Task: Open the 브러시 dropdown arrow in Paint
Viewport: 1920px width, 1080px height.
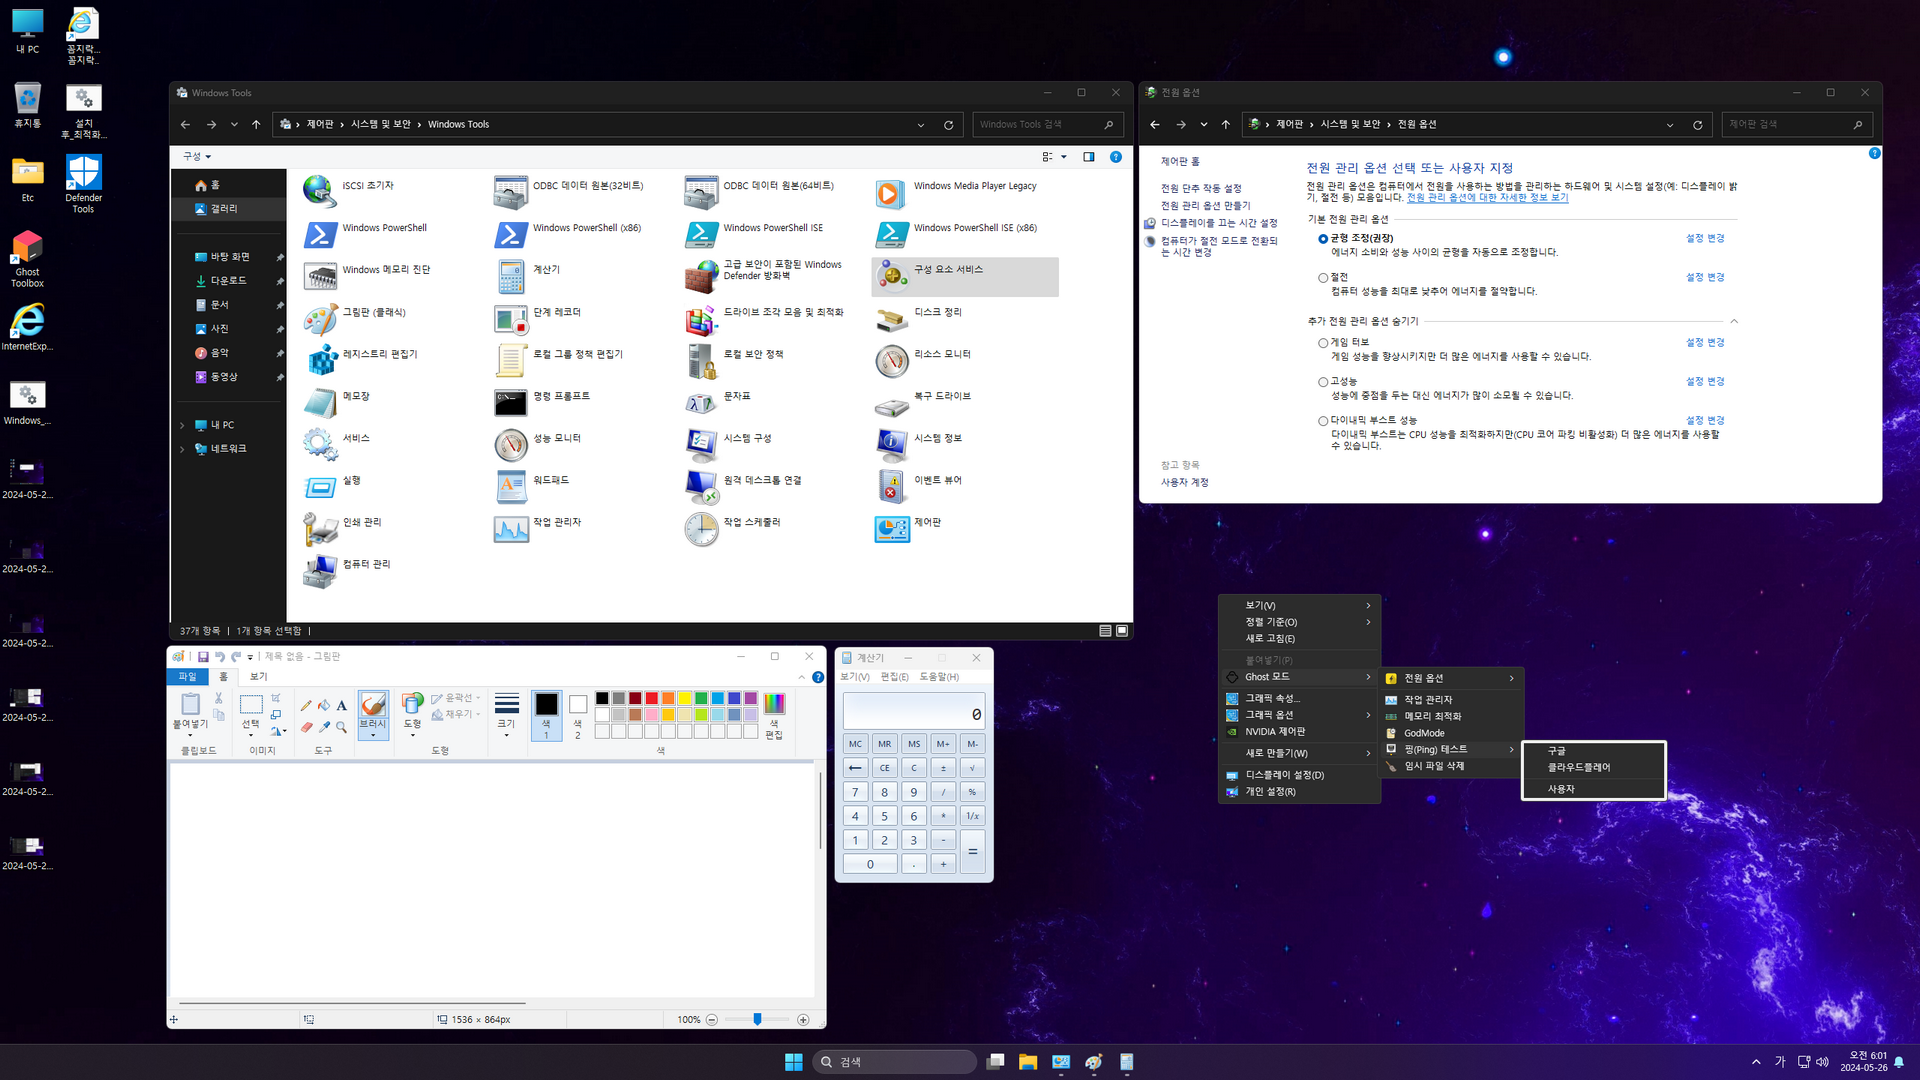Action: pos(373,736)
